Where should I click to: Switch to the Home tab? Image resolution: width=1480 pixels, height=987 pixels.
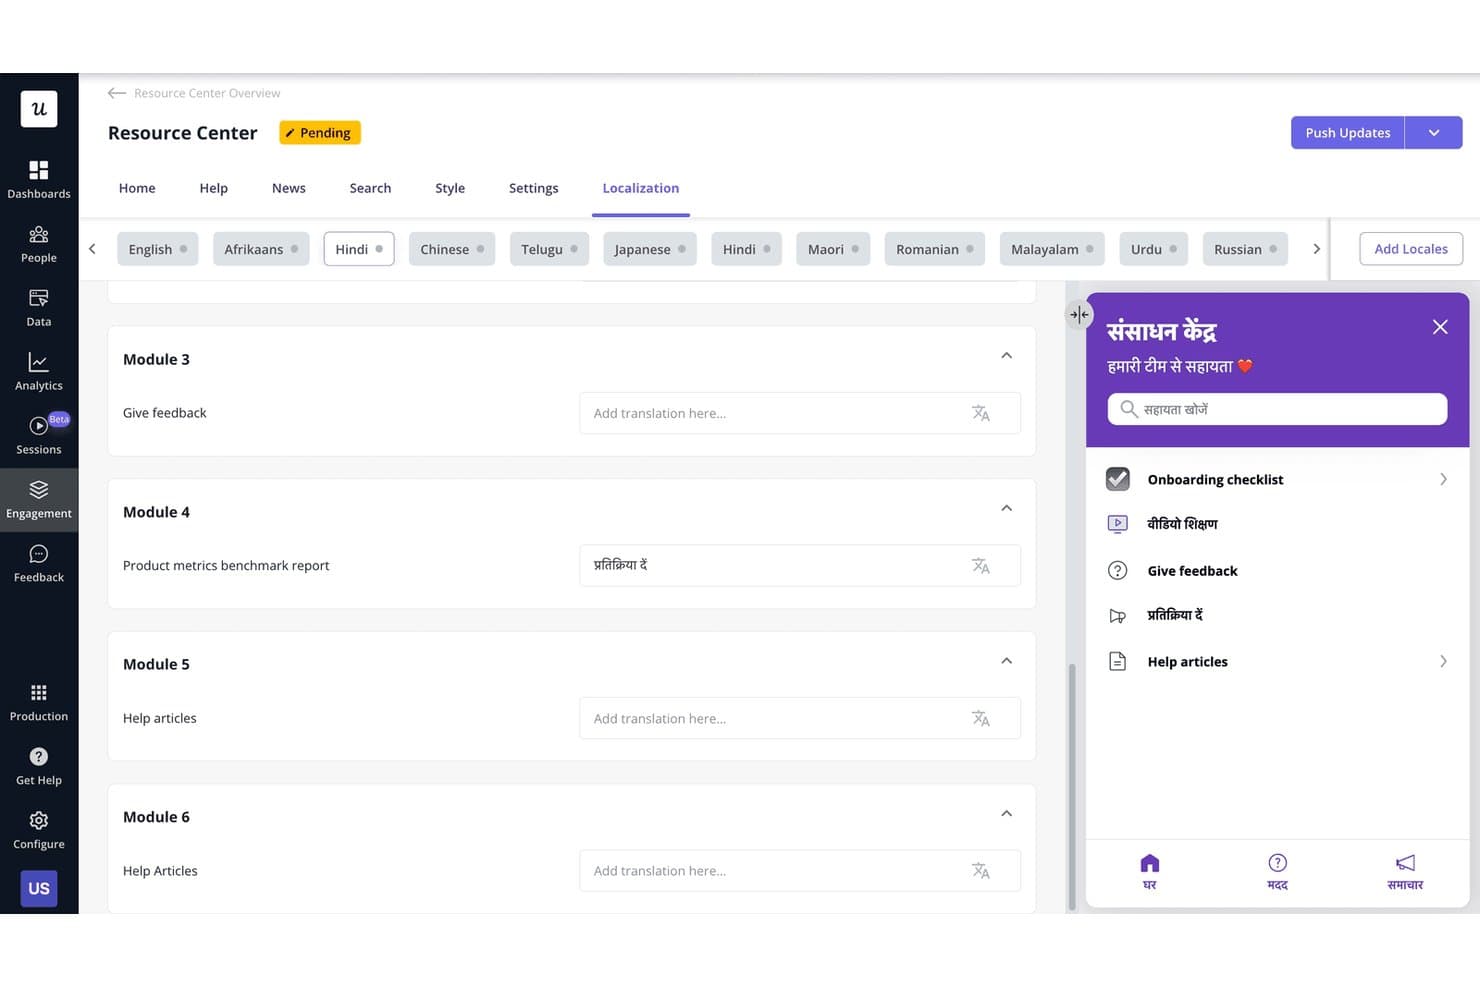[137, 188]
